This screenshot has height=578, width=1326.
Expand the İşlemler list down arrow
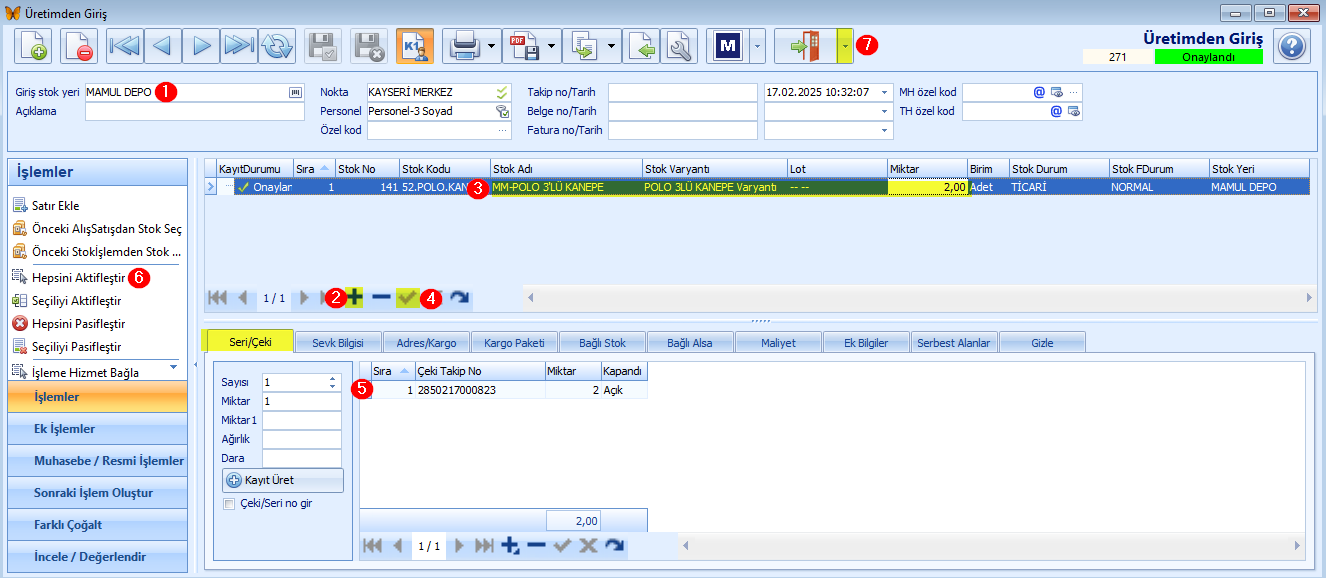click(173, 367)
